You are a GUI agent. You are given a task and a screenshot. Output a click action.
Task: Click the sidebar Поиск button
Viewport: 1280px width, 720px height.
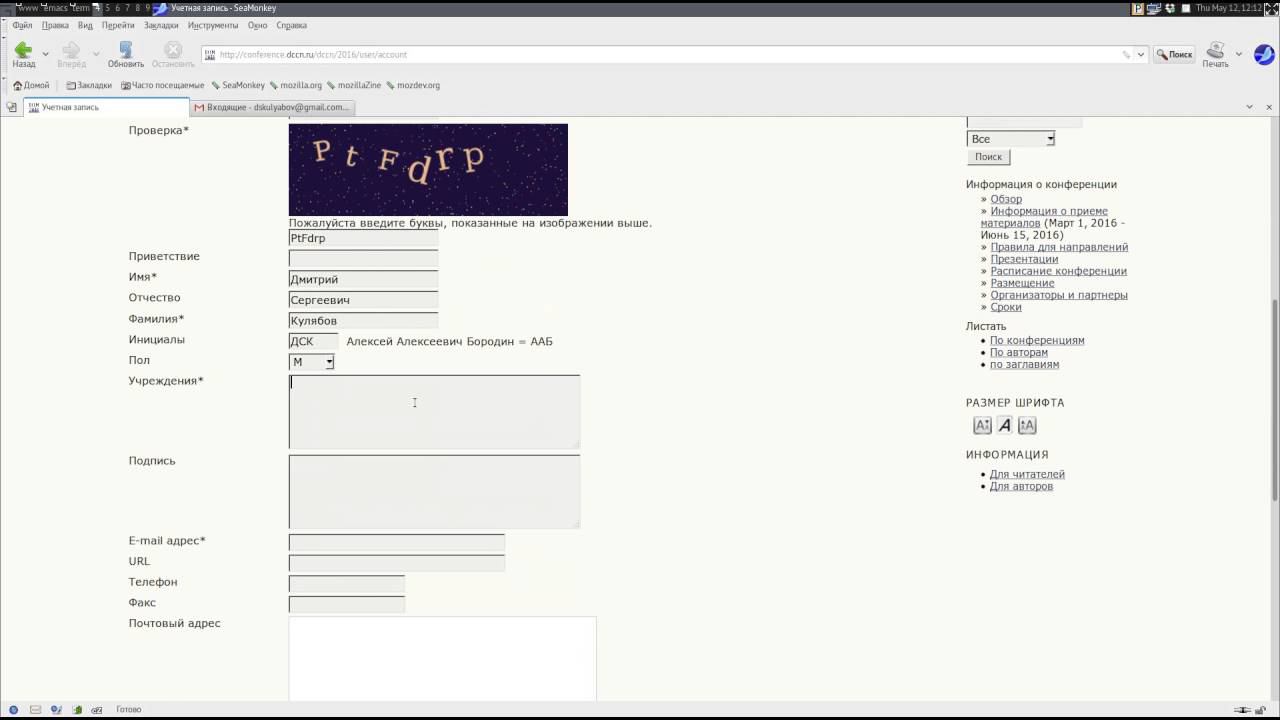pos(988,157)
